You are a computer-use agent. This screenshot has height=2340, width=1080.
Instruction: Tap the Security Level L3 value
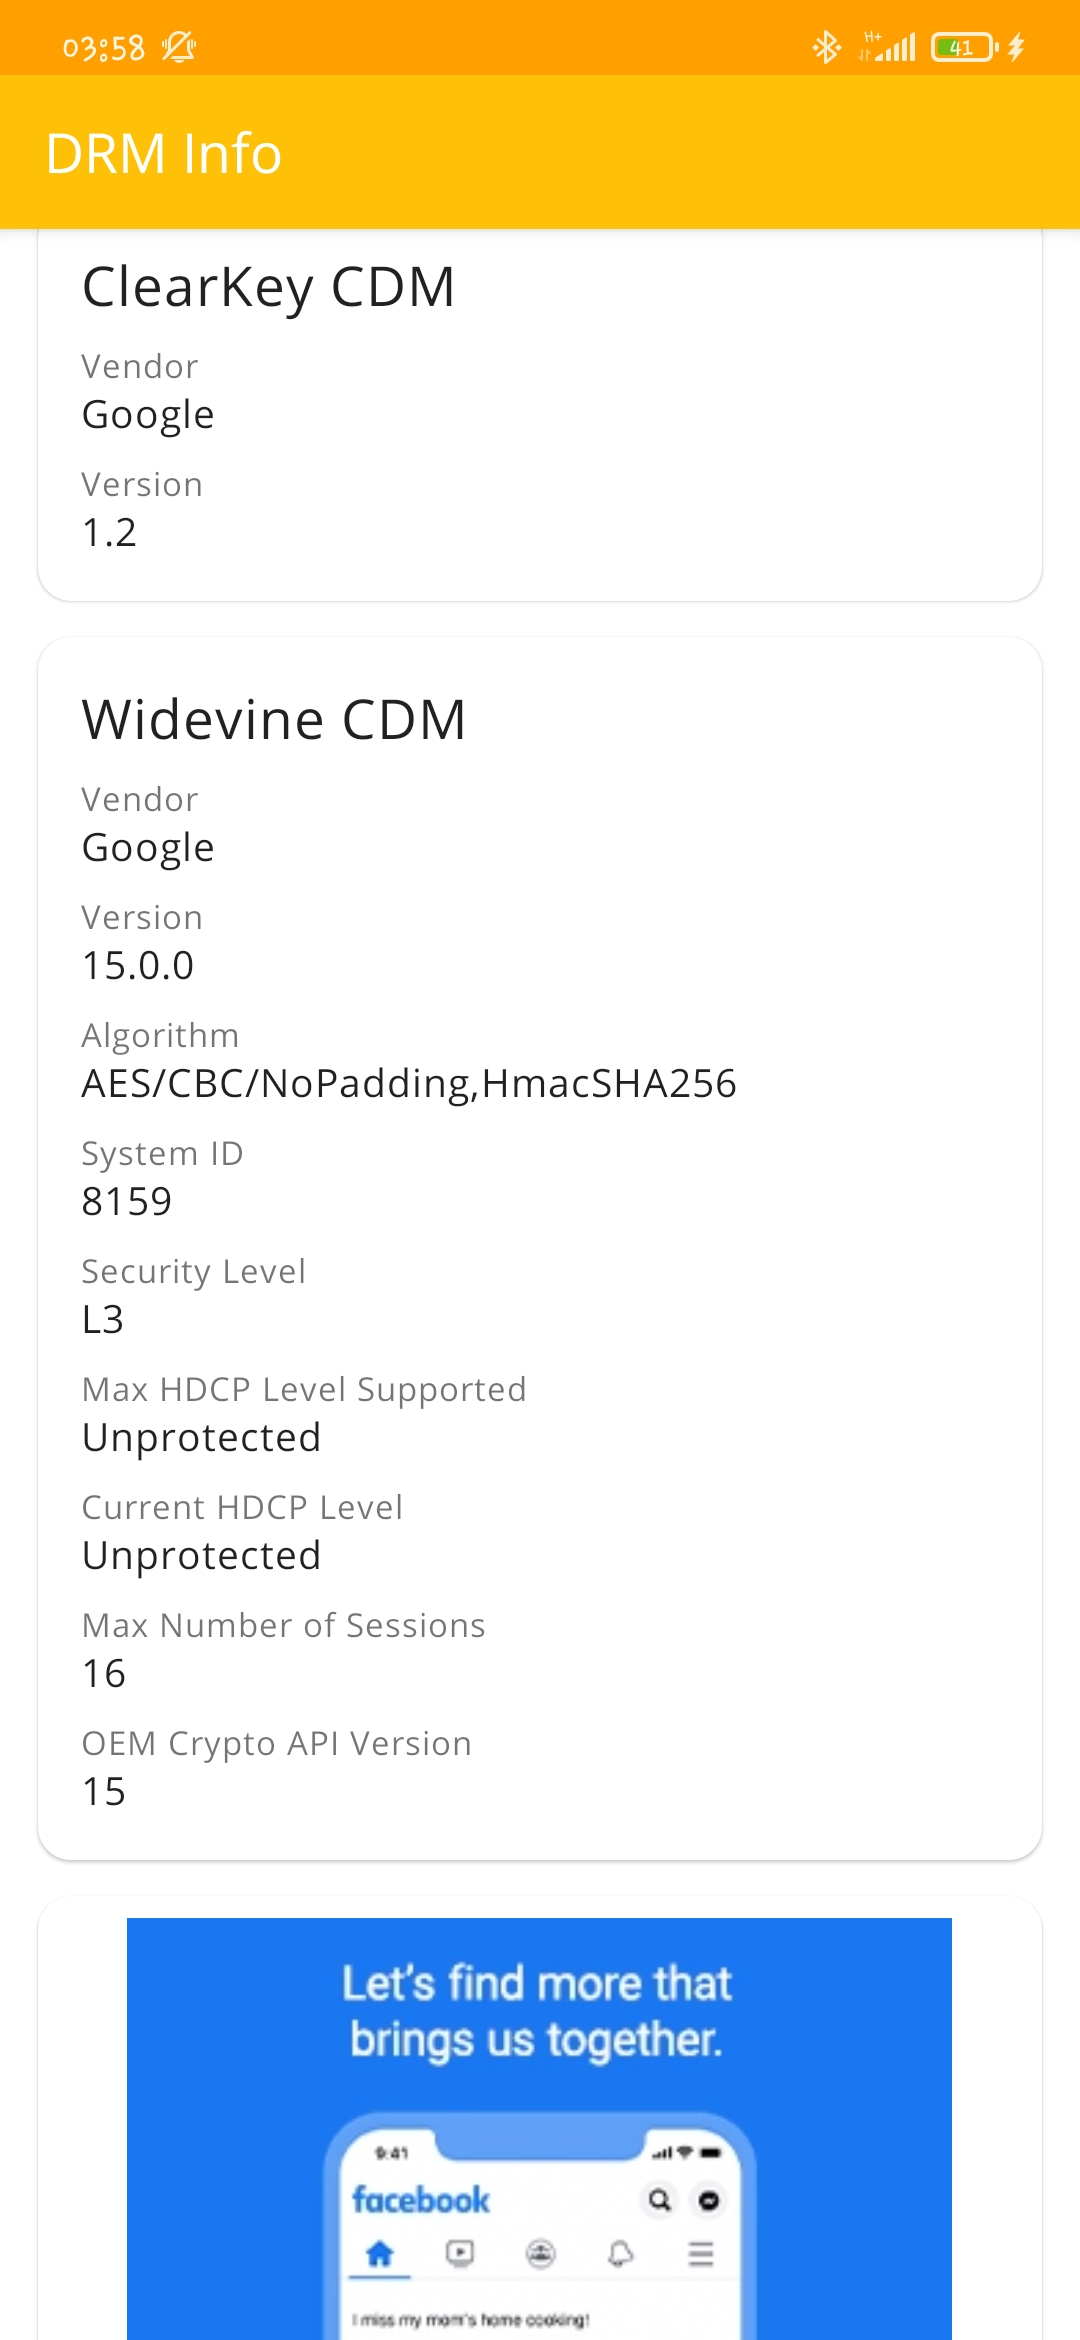tap(103, 1319)
